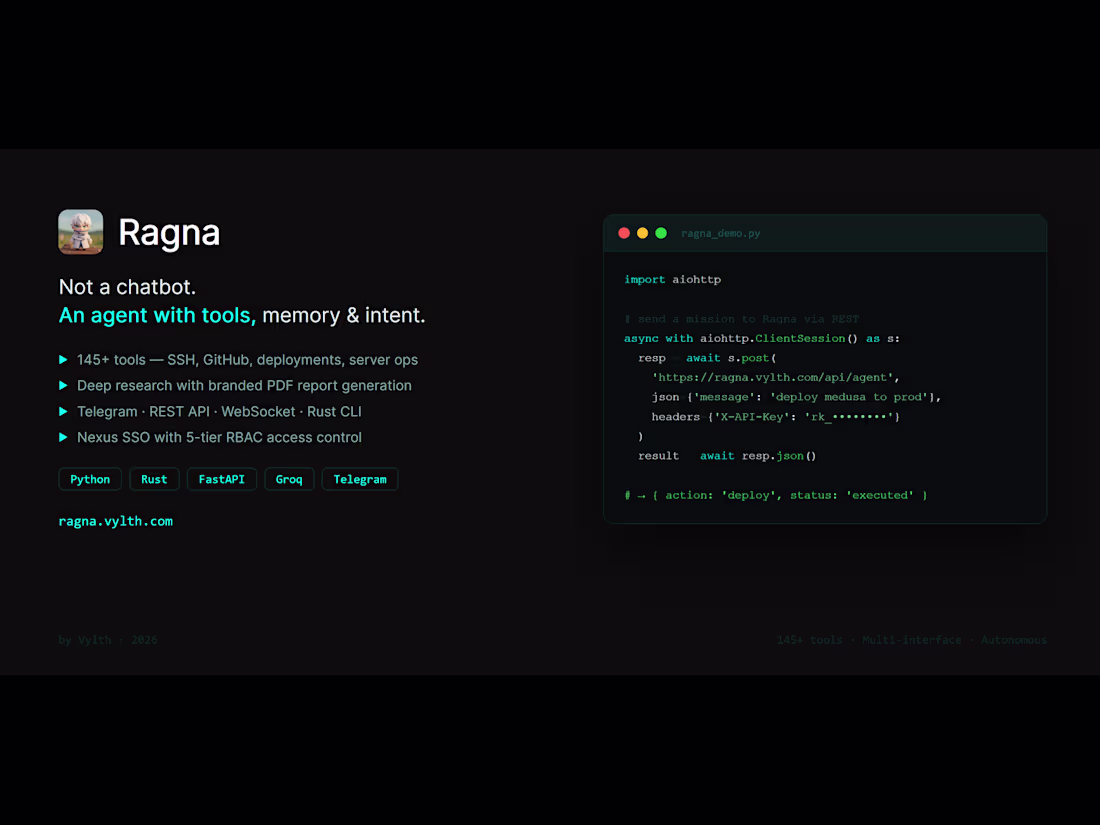Enable the executed status comment line
Image resolution: width=1100 pixels, height=825 pixels.
coord(780,494)
